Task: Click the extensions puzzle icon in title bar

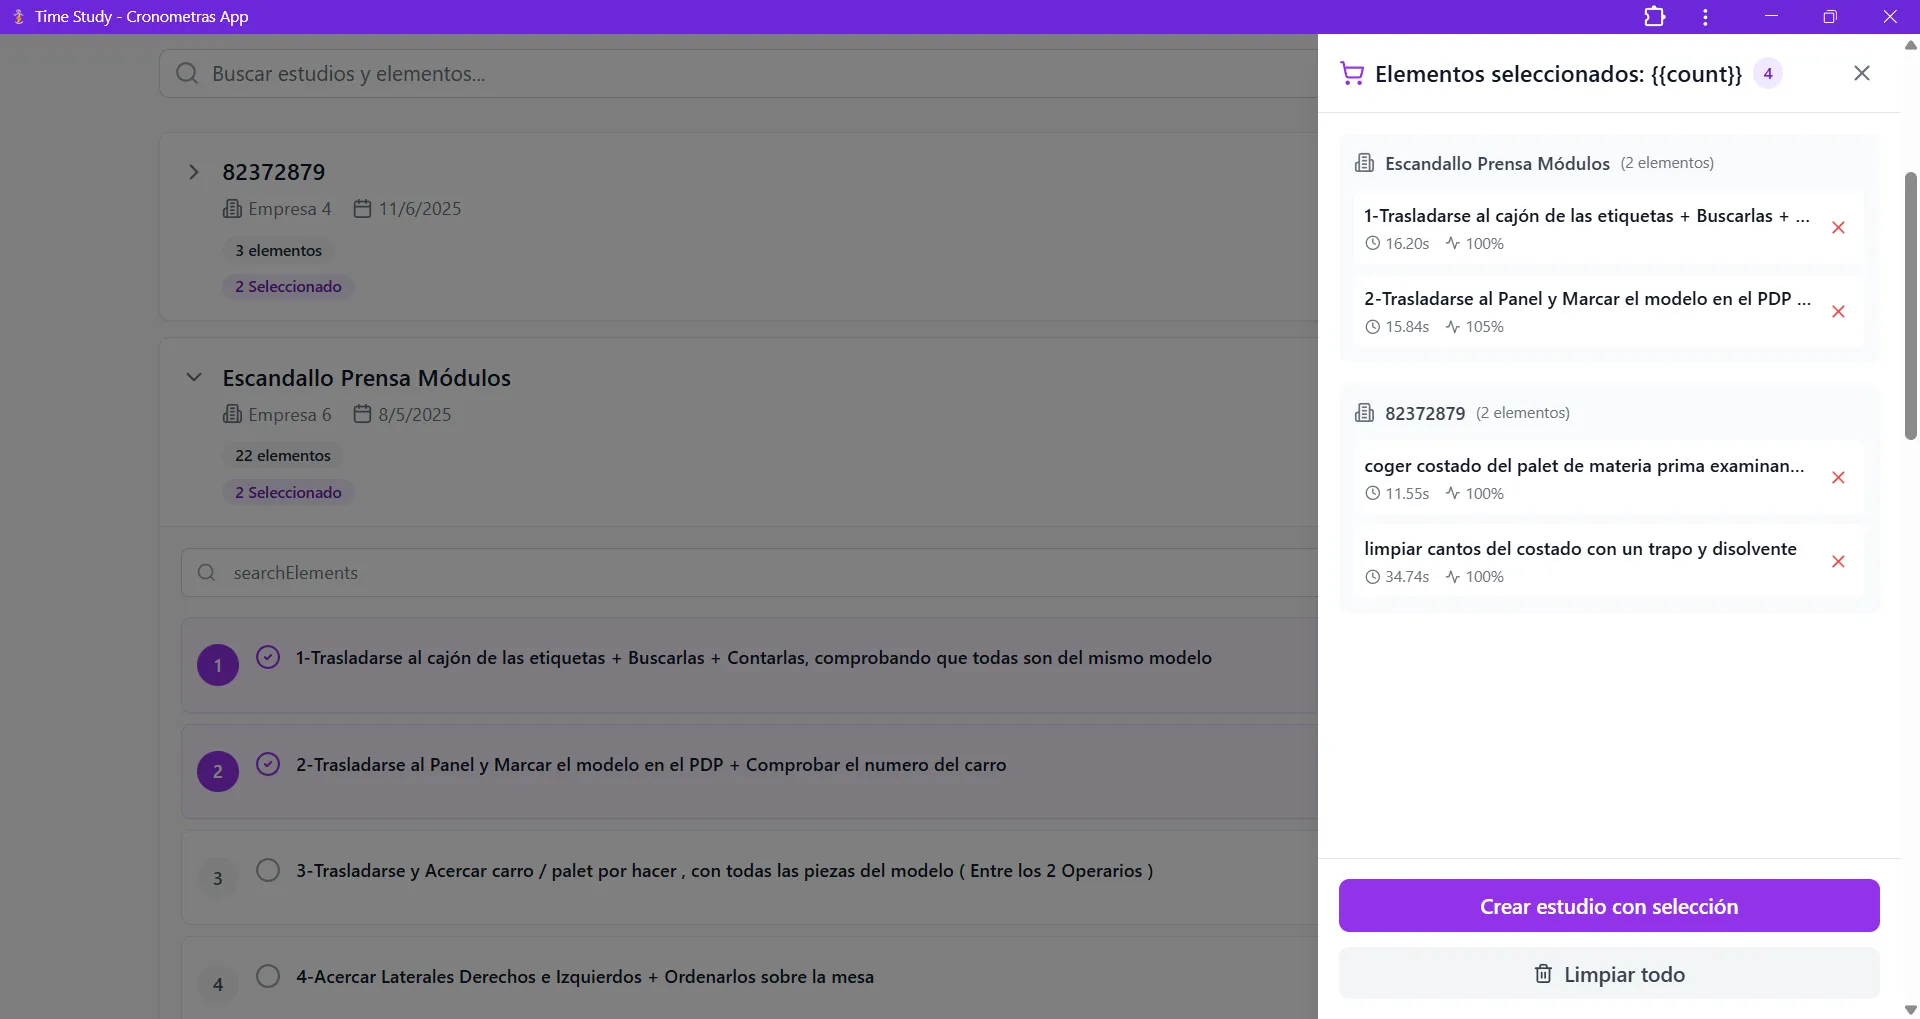Action: [1654, 17]
